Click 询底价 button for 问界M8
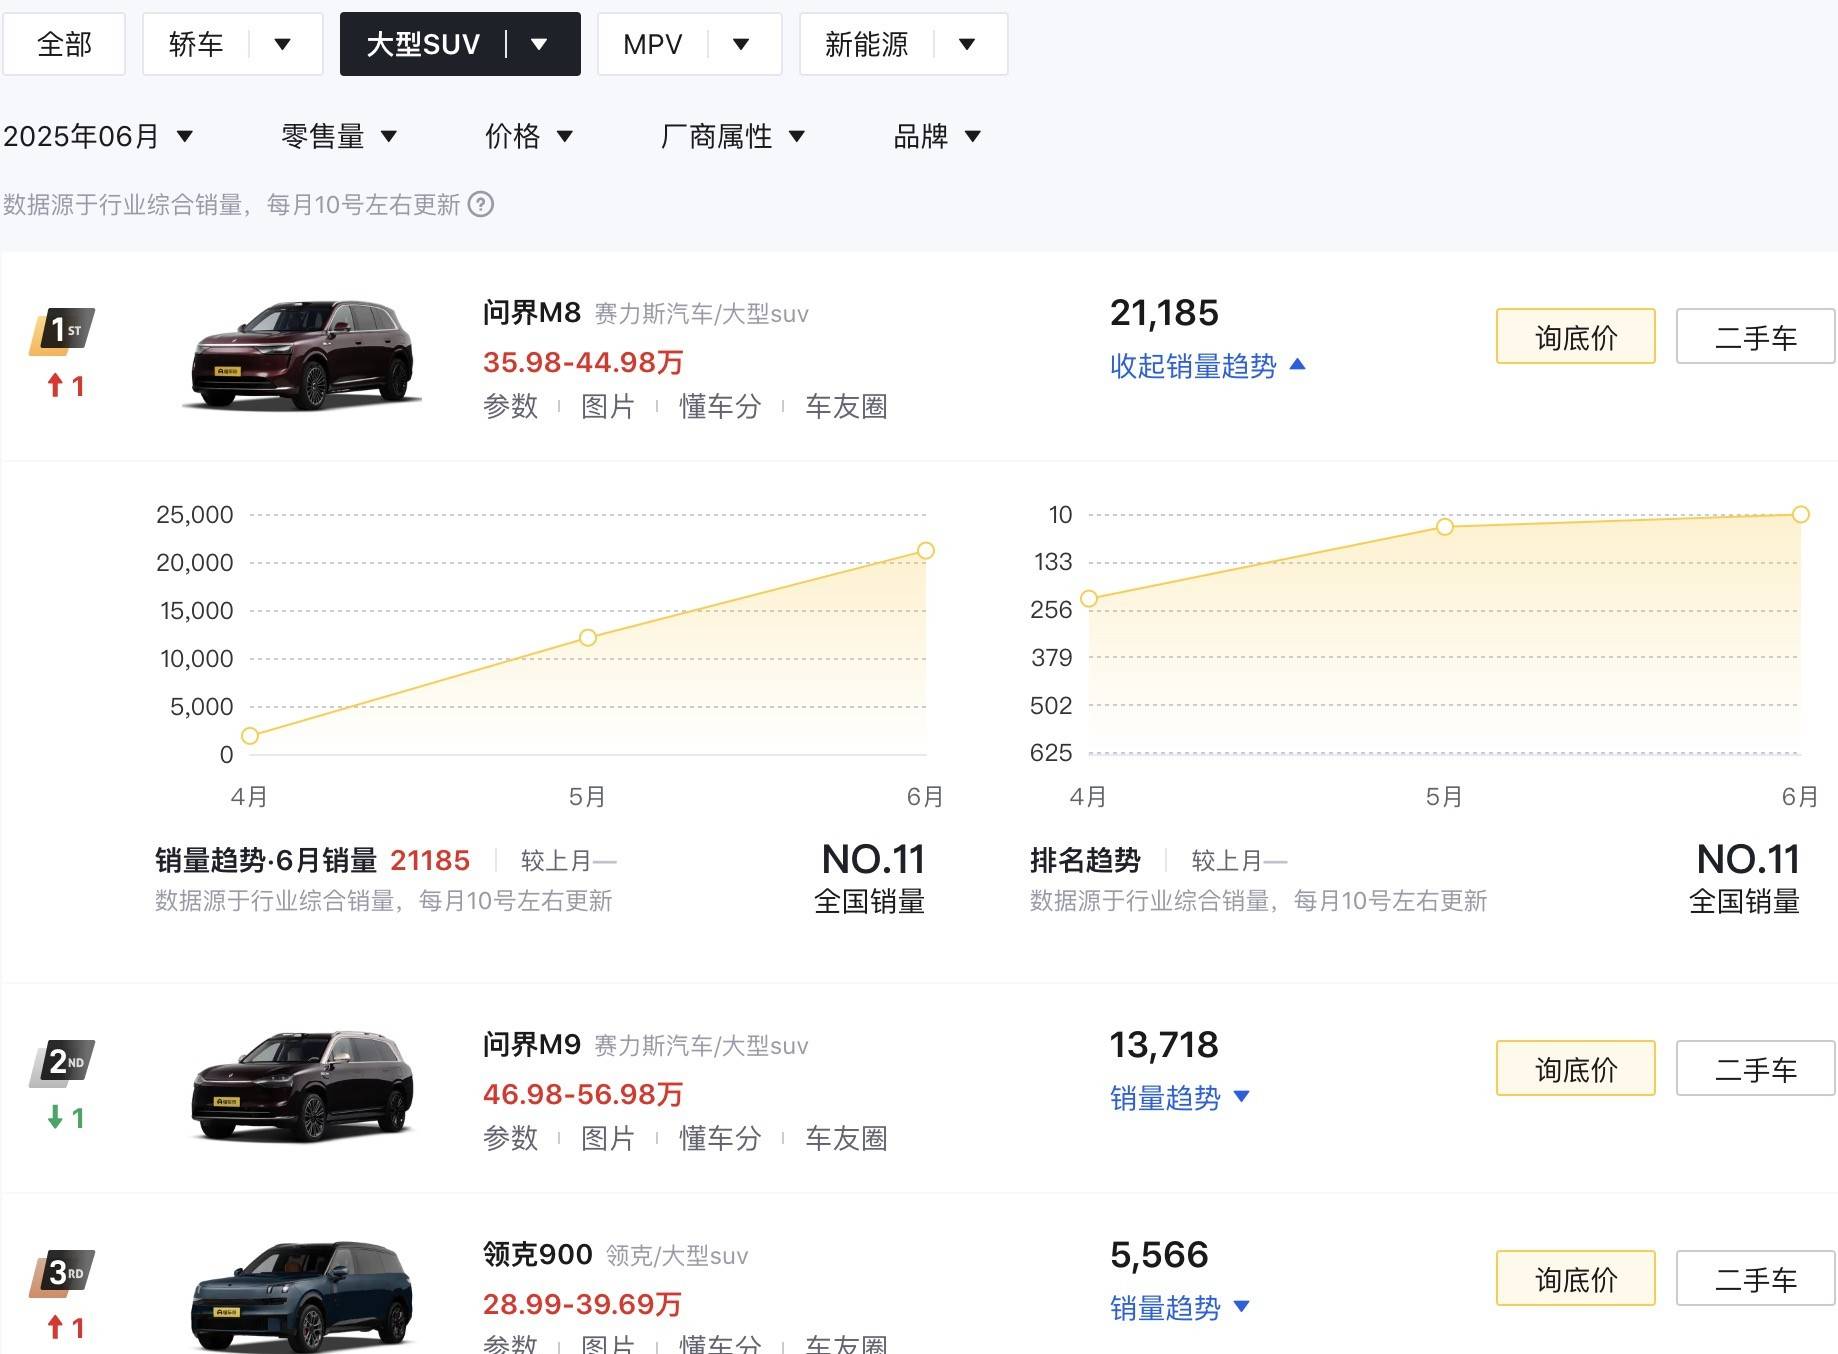Screen dimensions: 1838x1354 tap(1575, 337)
